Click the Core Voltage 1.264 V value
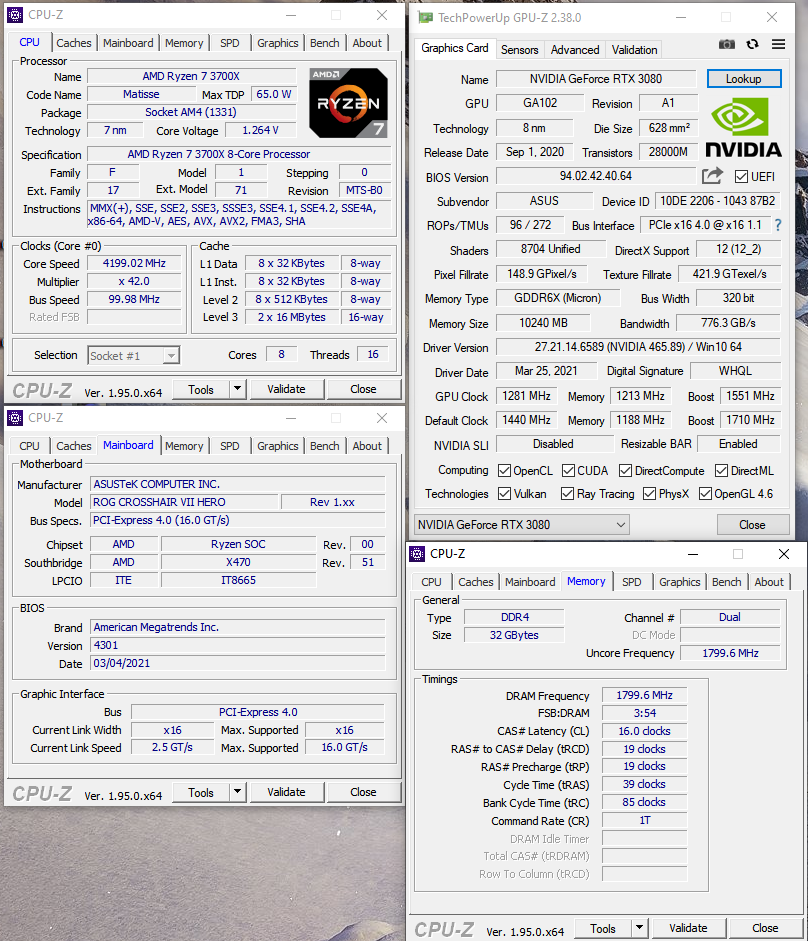 pos(261,130)
